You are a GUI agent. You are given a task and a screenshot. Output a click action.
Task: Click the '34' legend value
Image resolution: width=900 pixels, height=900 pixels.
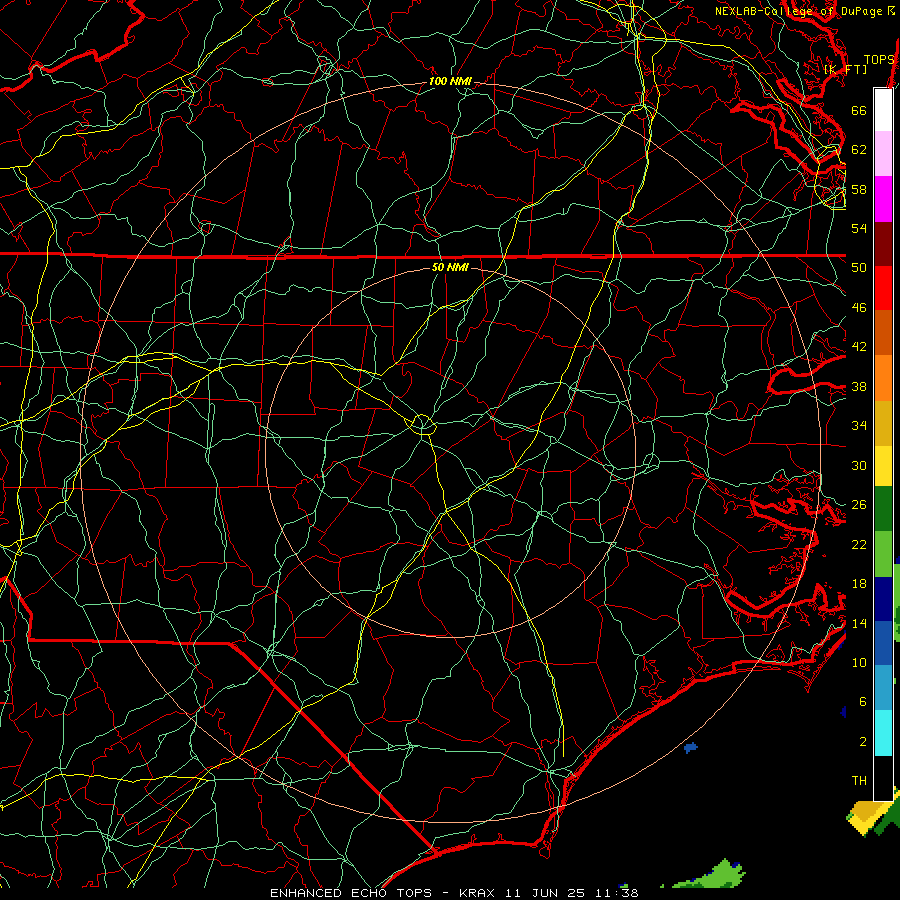point(859,425)
